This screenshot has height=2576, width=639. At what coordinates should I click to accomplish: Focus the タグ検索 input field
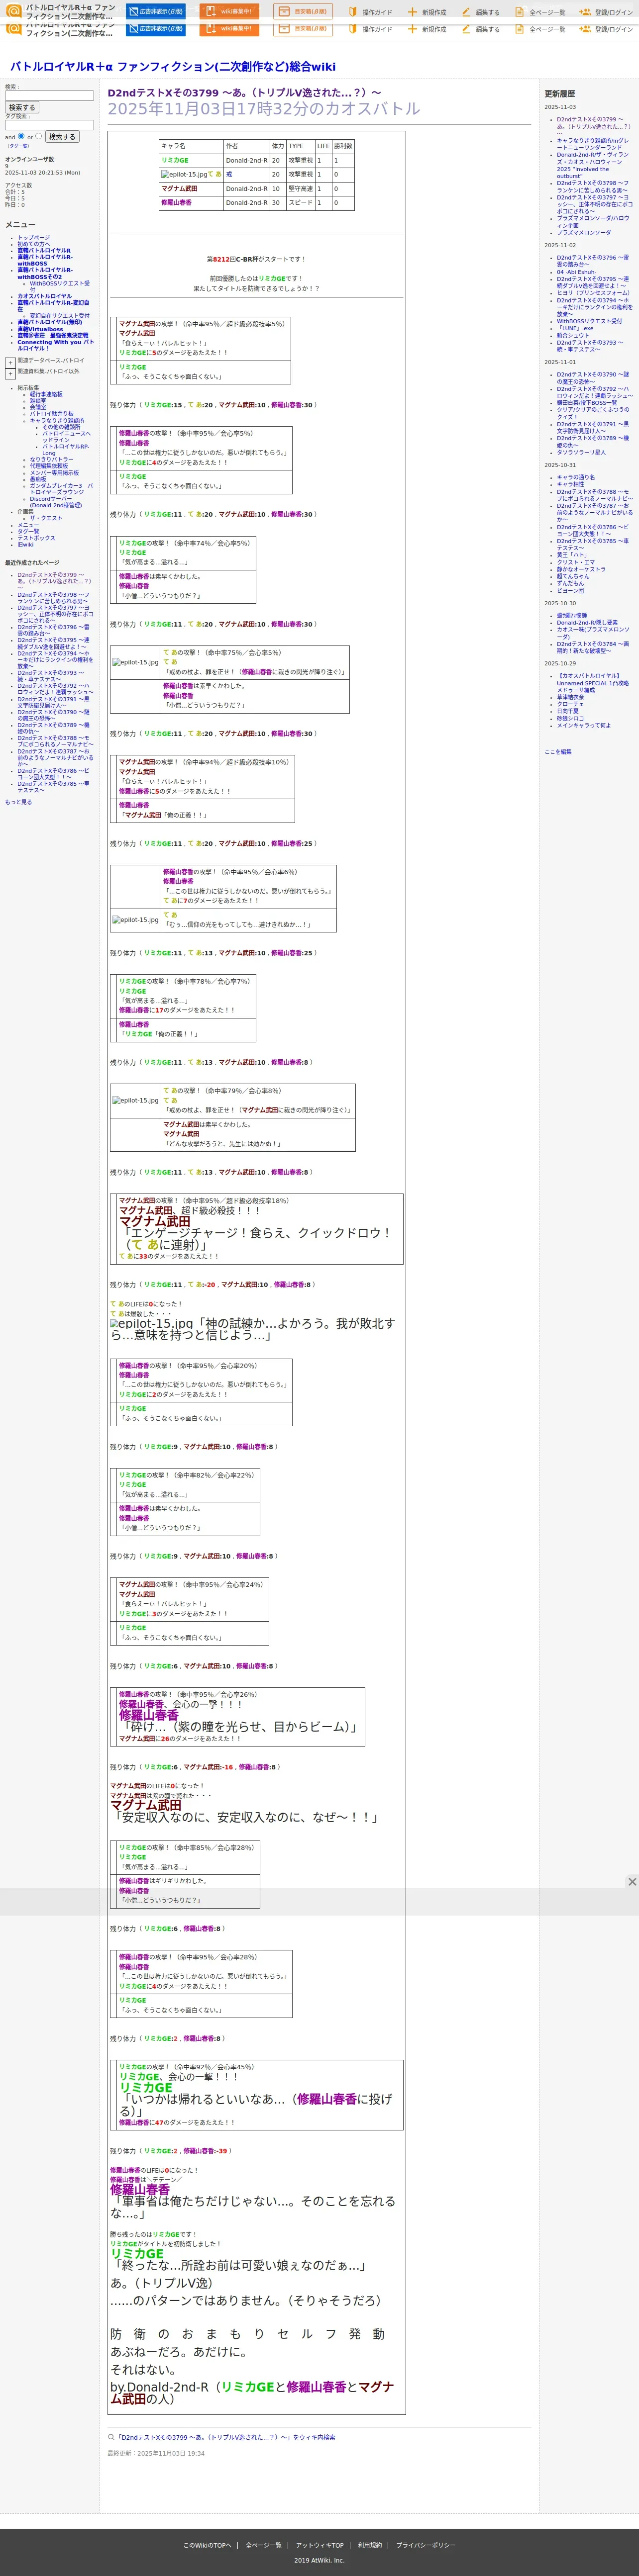(x=49, y=125)
